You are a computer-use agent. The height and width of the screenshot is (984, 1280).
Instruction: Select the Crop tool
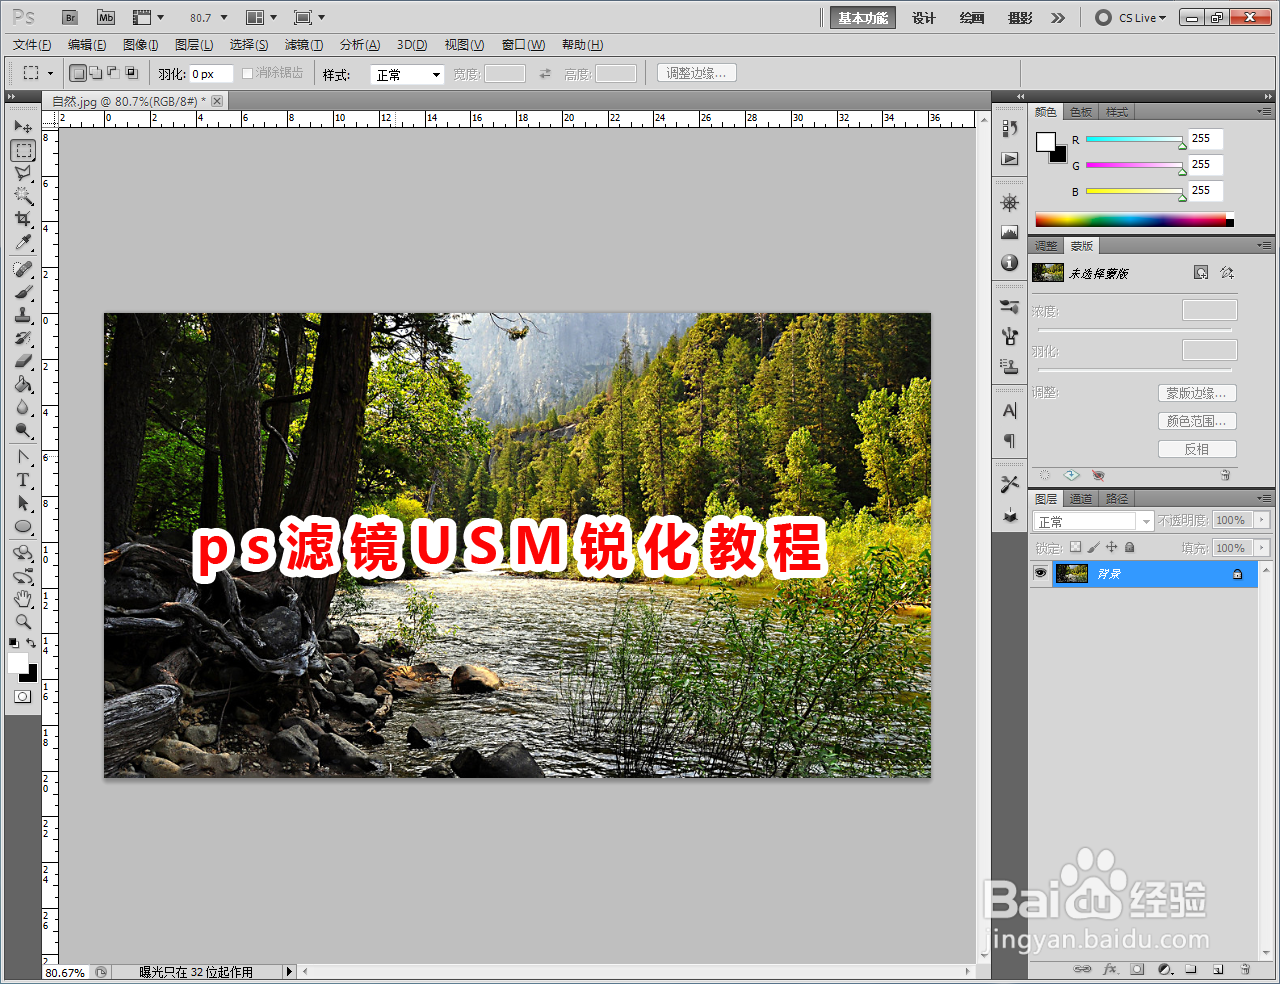coord(24,218)
